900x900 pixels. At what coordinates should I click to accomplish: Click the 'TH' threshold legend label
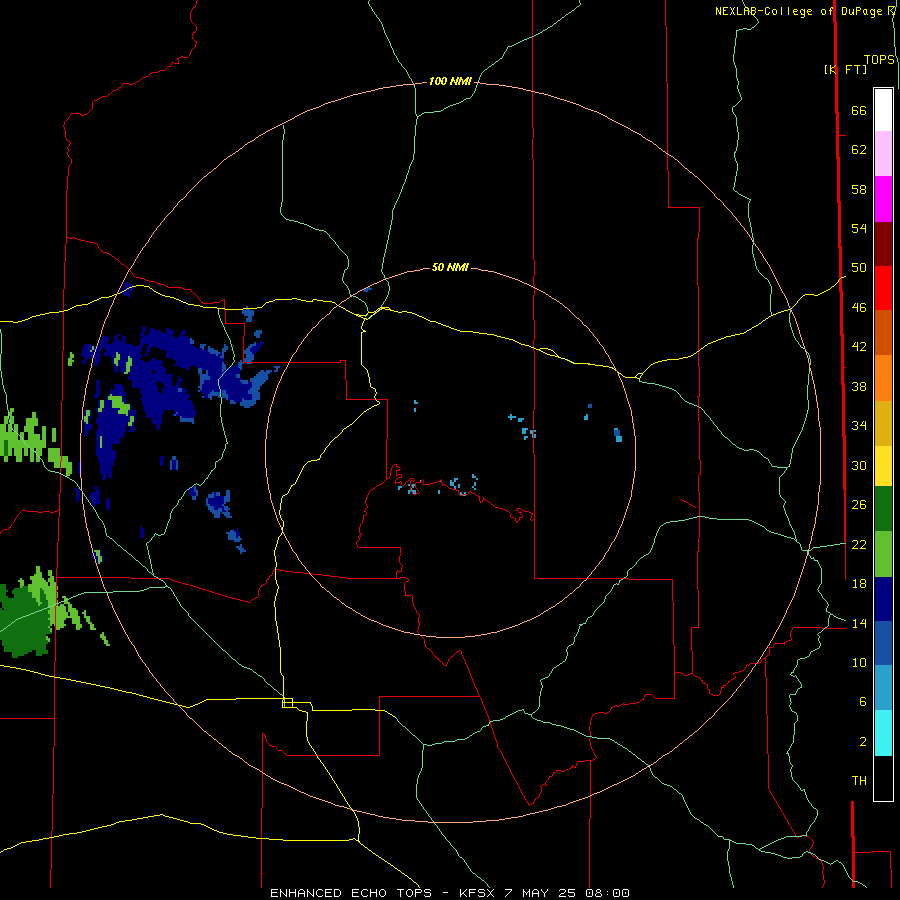point(859,781)
